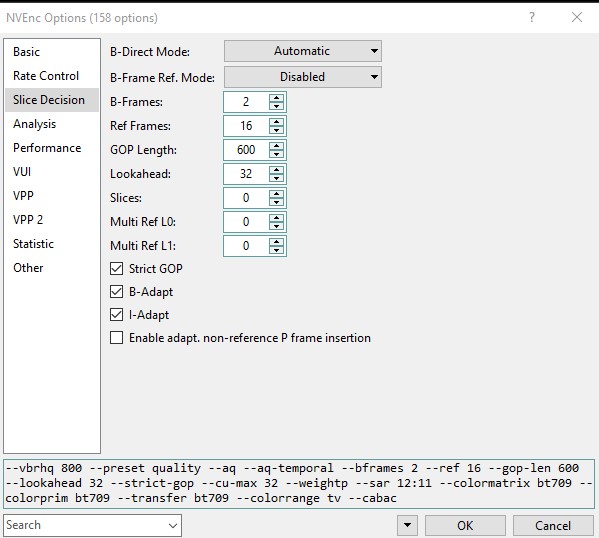Uncheck the Strict GOP checkbox

point(117,269)
